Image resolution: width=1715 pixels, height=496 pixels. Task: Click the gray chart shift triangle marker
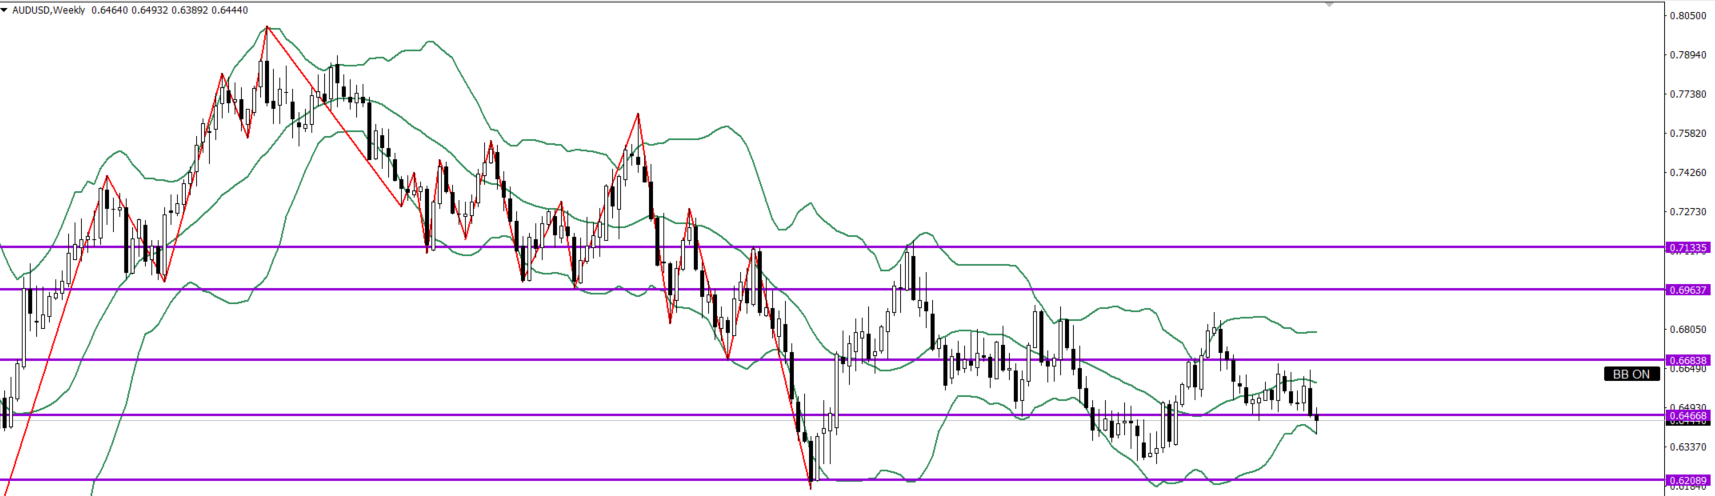click(1329, 5)
